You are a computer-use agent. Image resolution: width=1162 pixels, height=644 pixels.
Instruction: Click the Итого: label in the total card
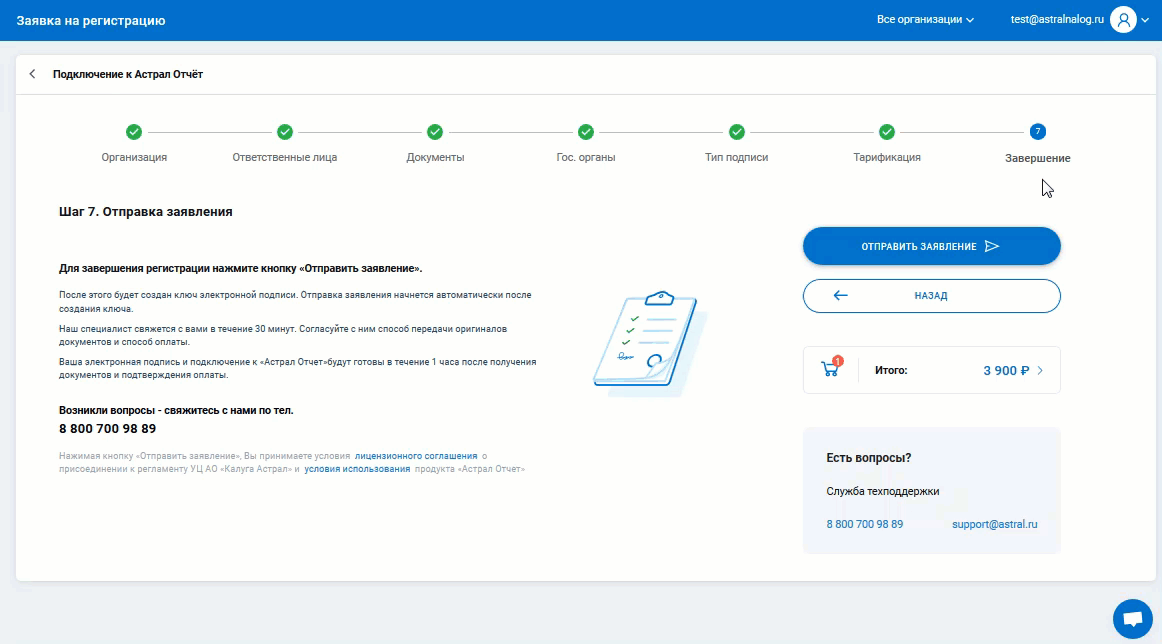pyautogui.click(x=891, y=370)
